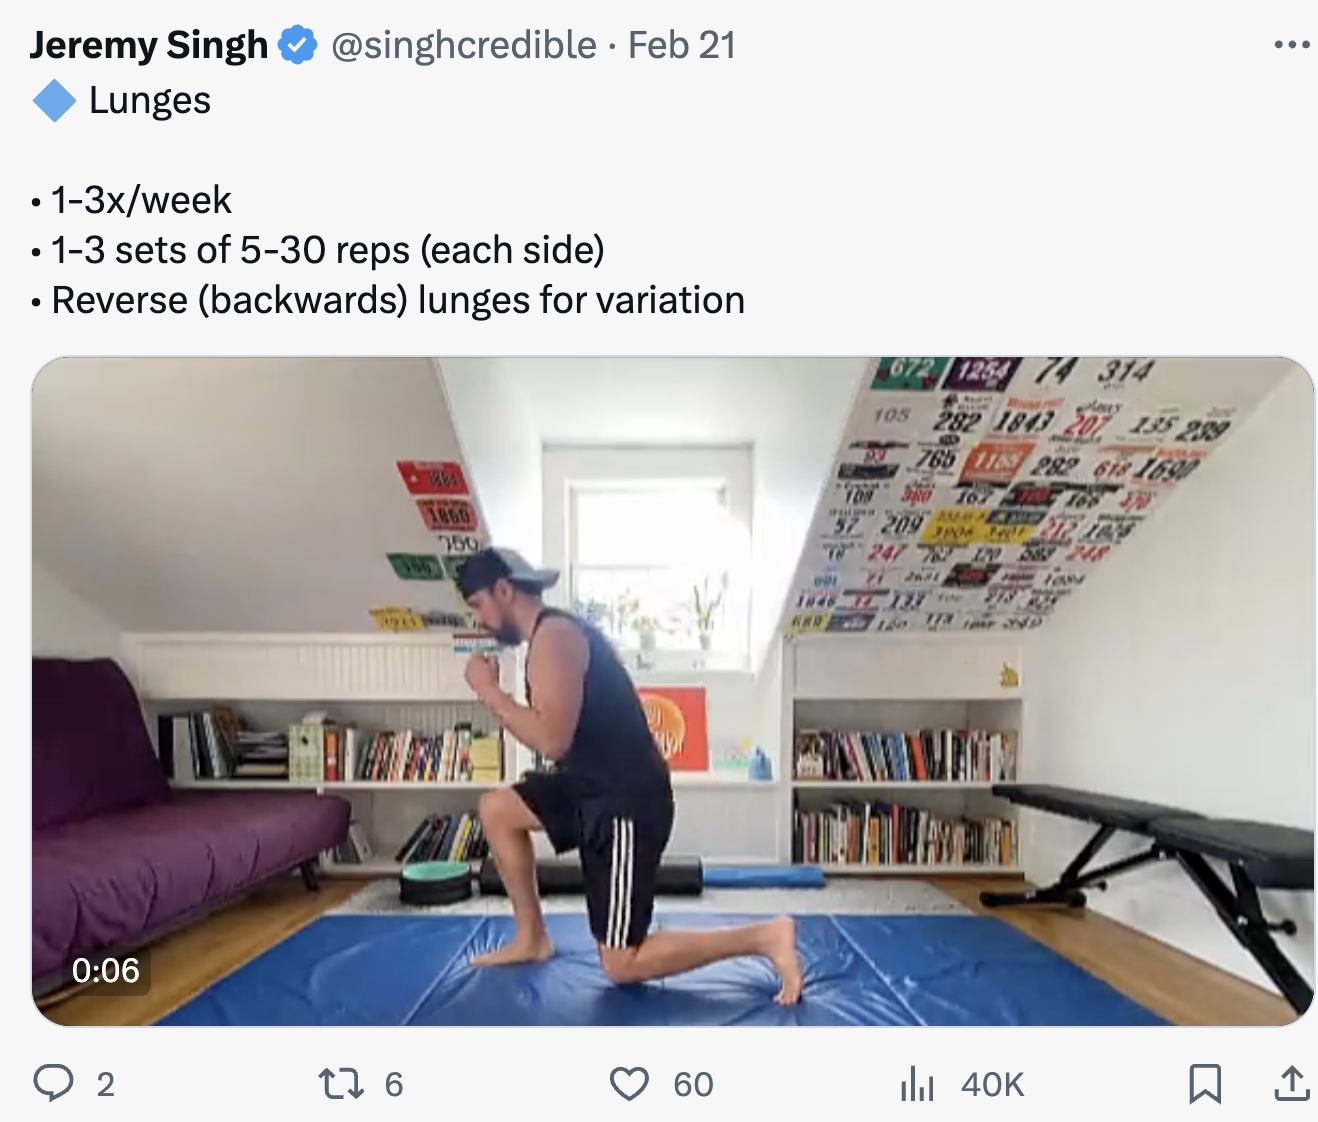Screen dimensions: 1318x1122
Task: Open the three-dot more options menu
Action: [1292, 45]
